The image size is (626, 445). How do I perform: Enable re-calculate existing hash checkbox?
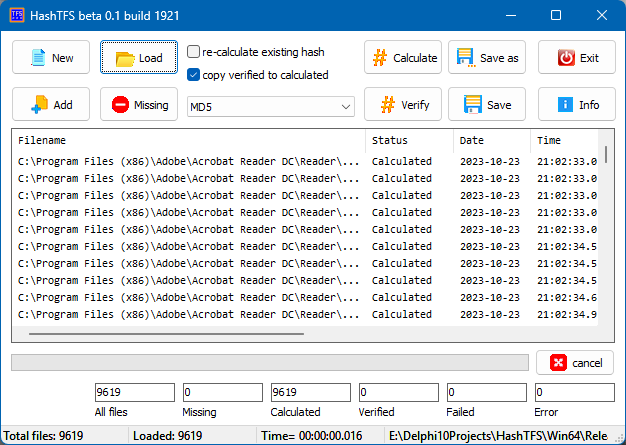pos(194,52)
